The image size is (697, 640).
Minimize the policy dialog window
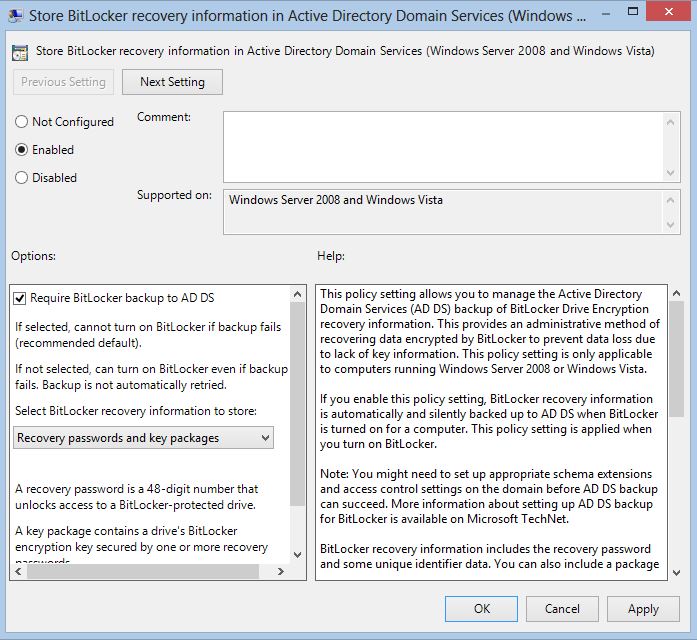pyautogui.click(x=605, y=14)
